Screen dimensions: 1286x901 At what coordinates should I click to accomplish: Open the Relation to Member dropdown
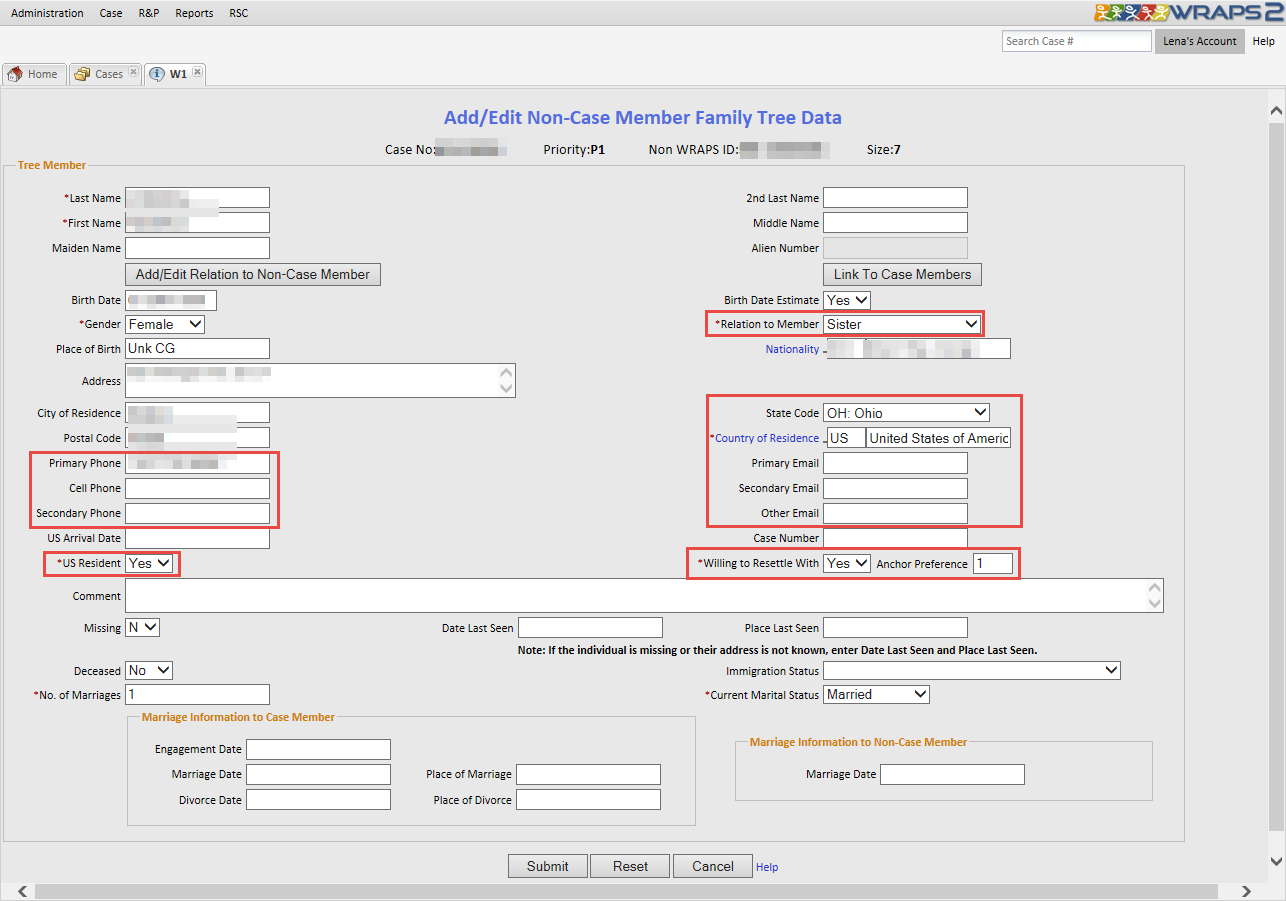click(902, 324)
